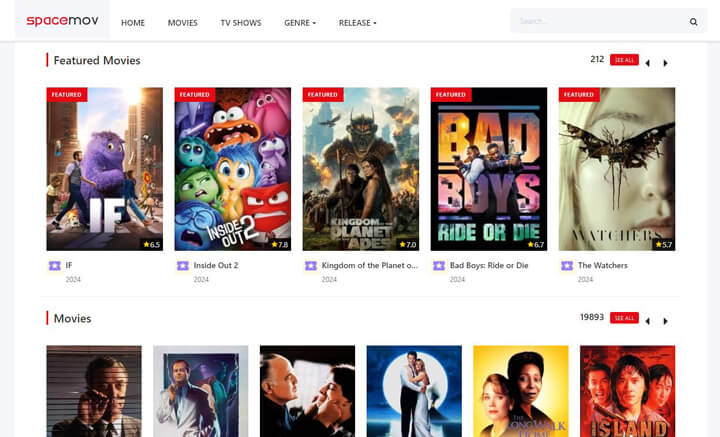This screenshot has height=437, width=720.
Task: Open the IF movie title link
Action: (69, 265)
